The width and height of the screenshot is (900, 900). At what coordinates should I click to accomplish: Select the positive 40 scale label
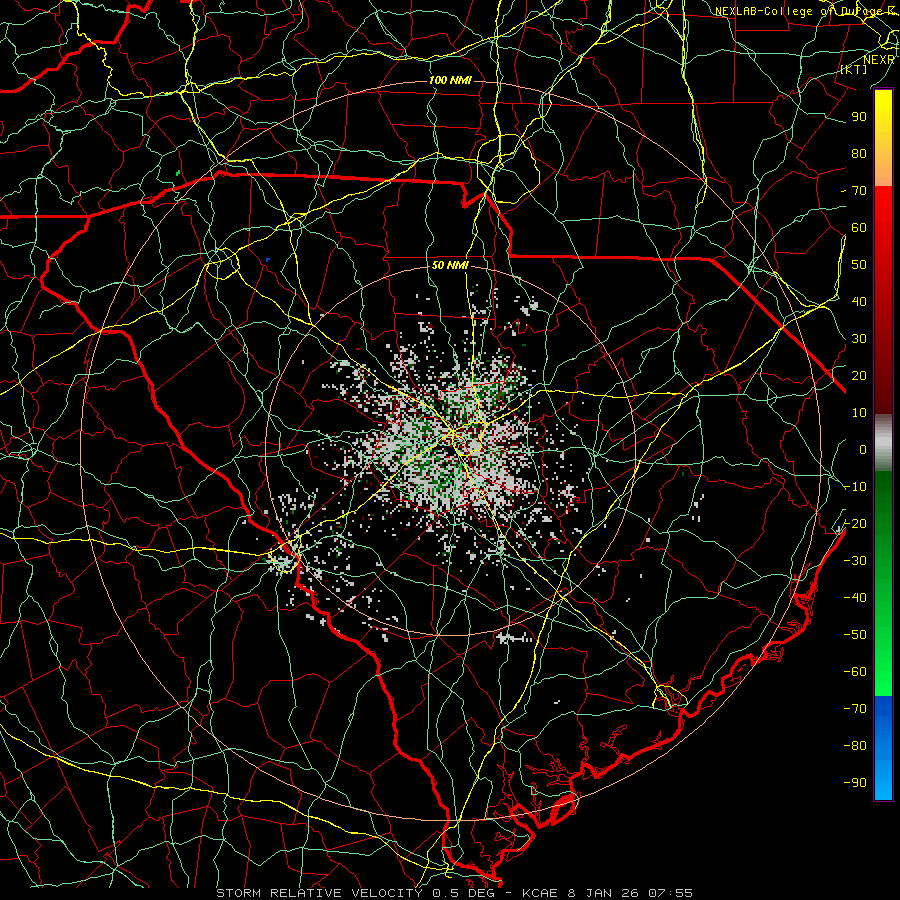click(859, 301)
